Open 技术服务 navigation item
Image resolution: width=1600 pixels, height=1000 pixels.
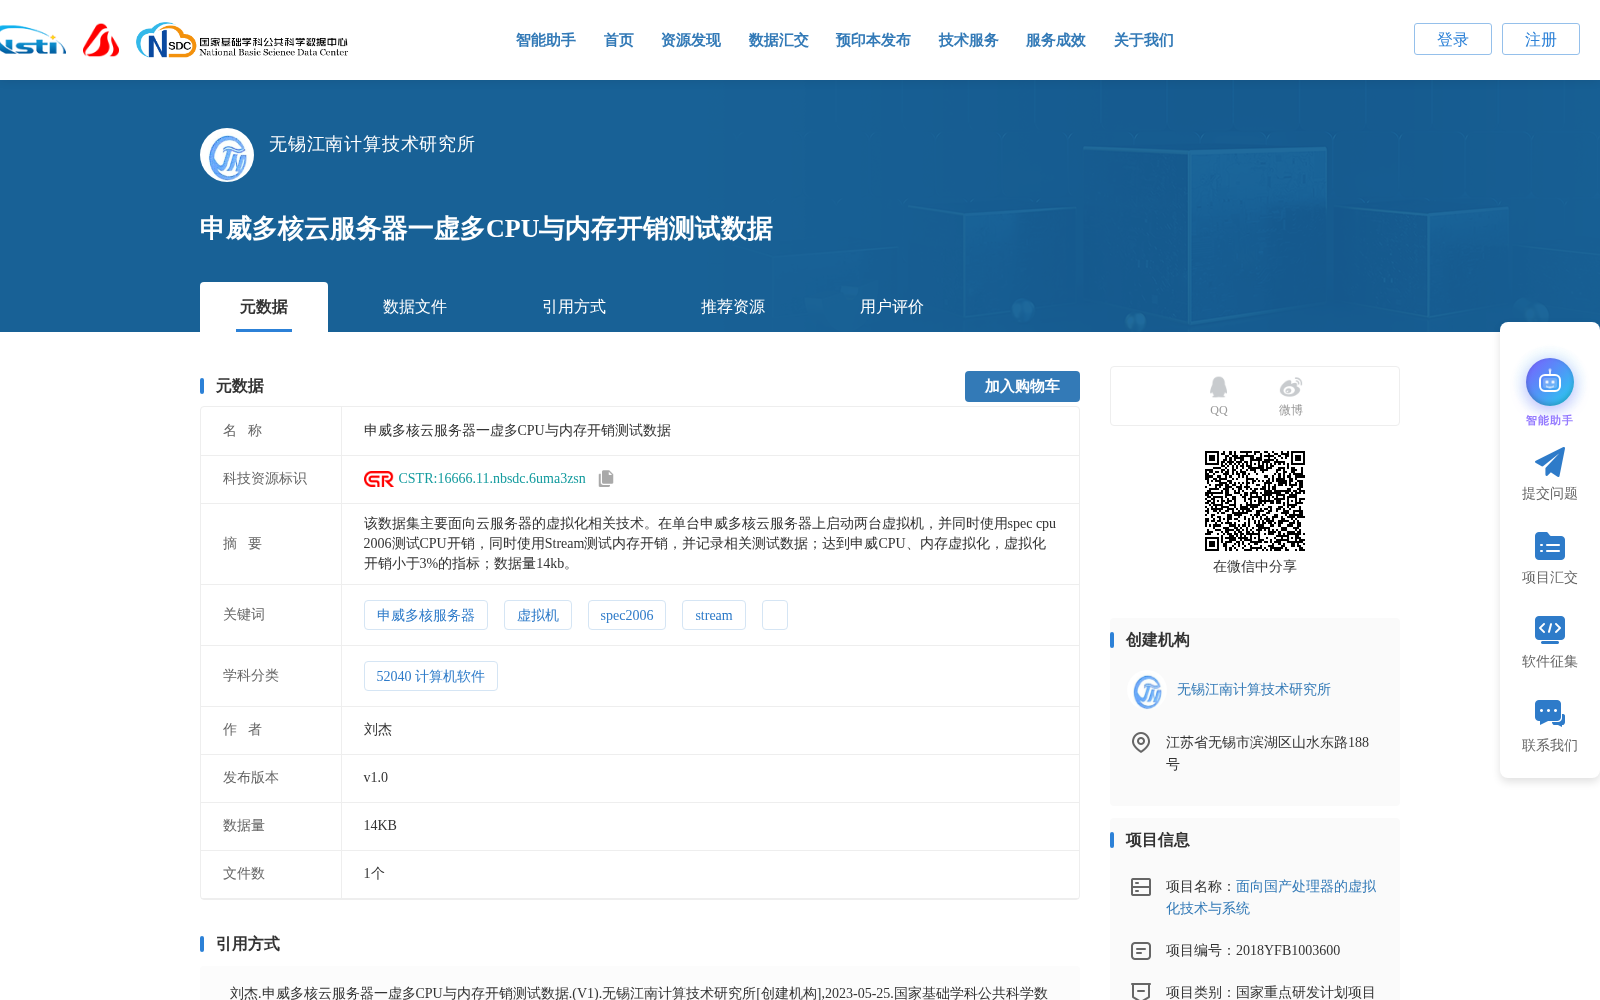968,40
